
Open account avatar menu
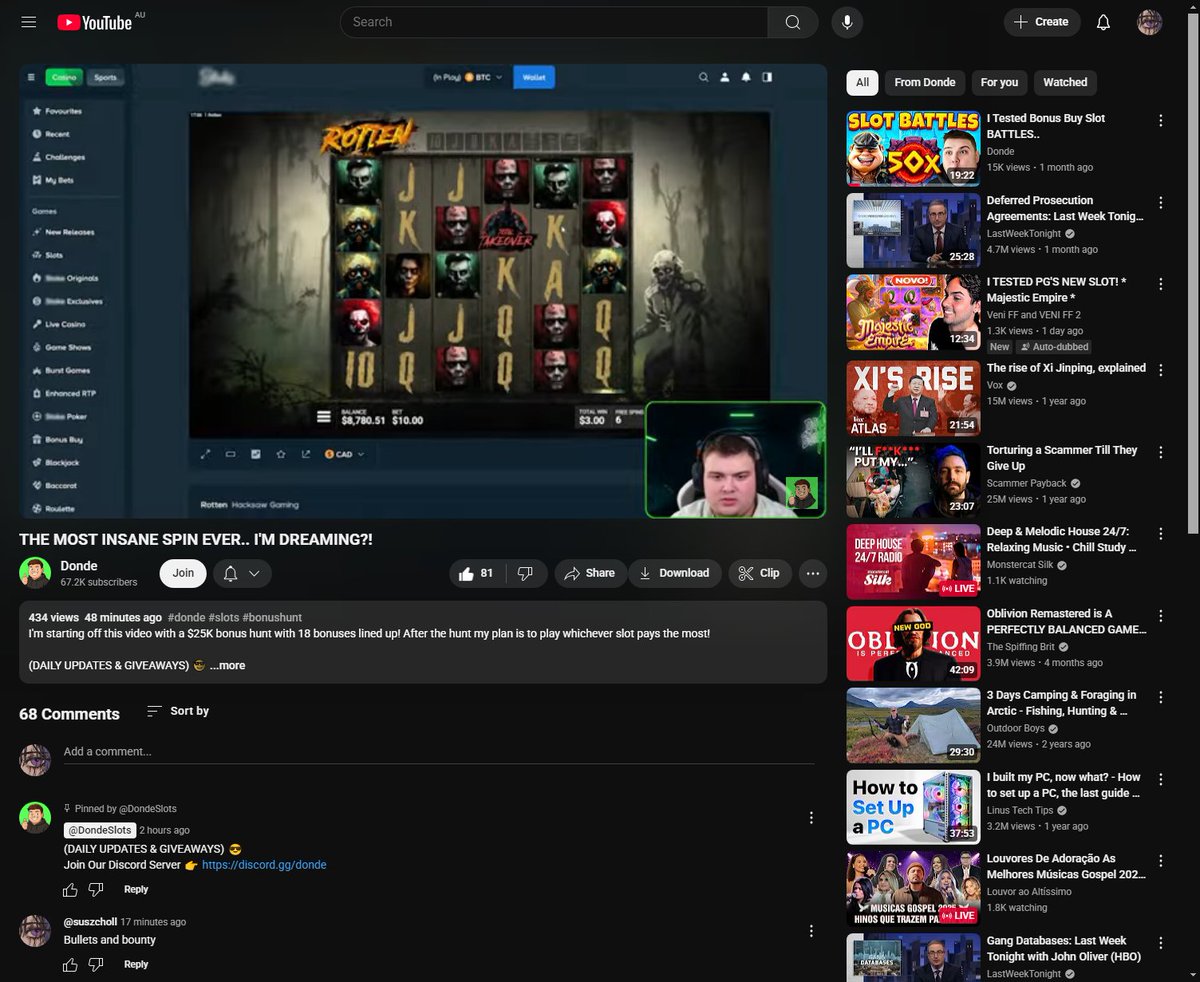[x=1150, y=22]
